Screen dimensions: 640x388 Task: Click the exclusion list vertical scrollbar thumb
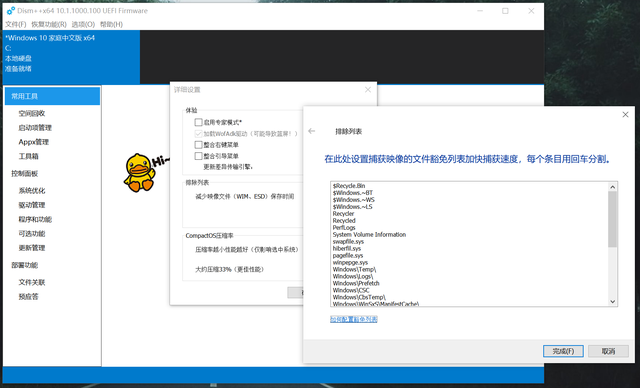point(612,219)
